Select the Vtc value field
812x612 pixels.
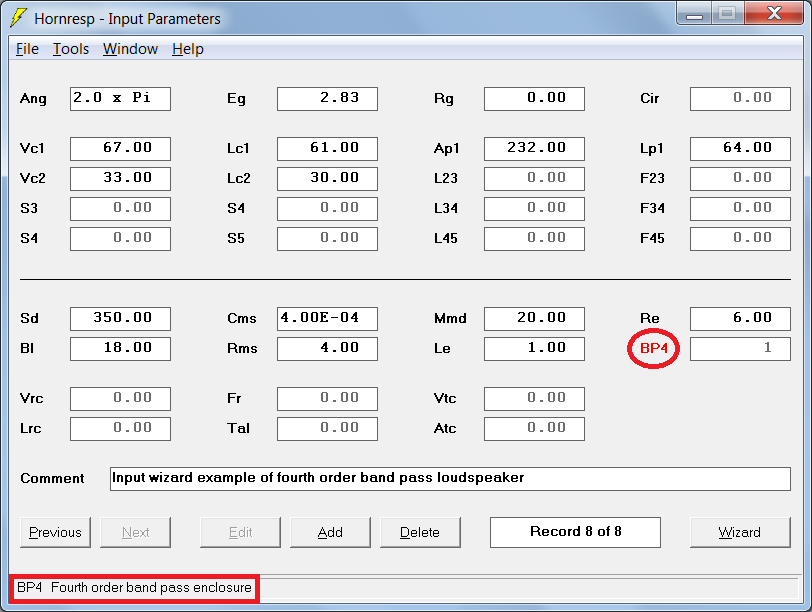coord(534,399)
